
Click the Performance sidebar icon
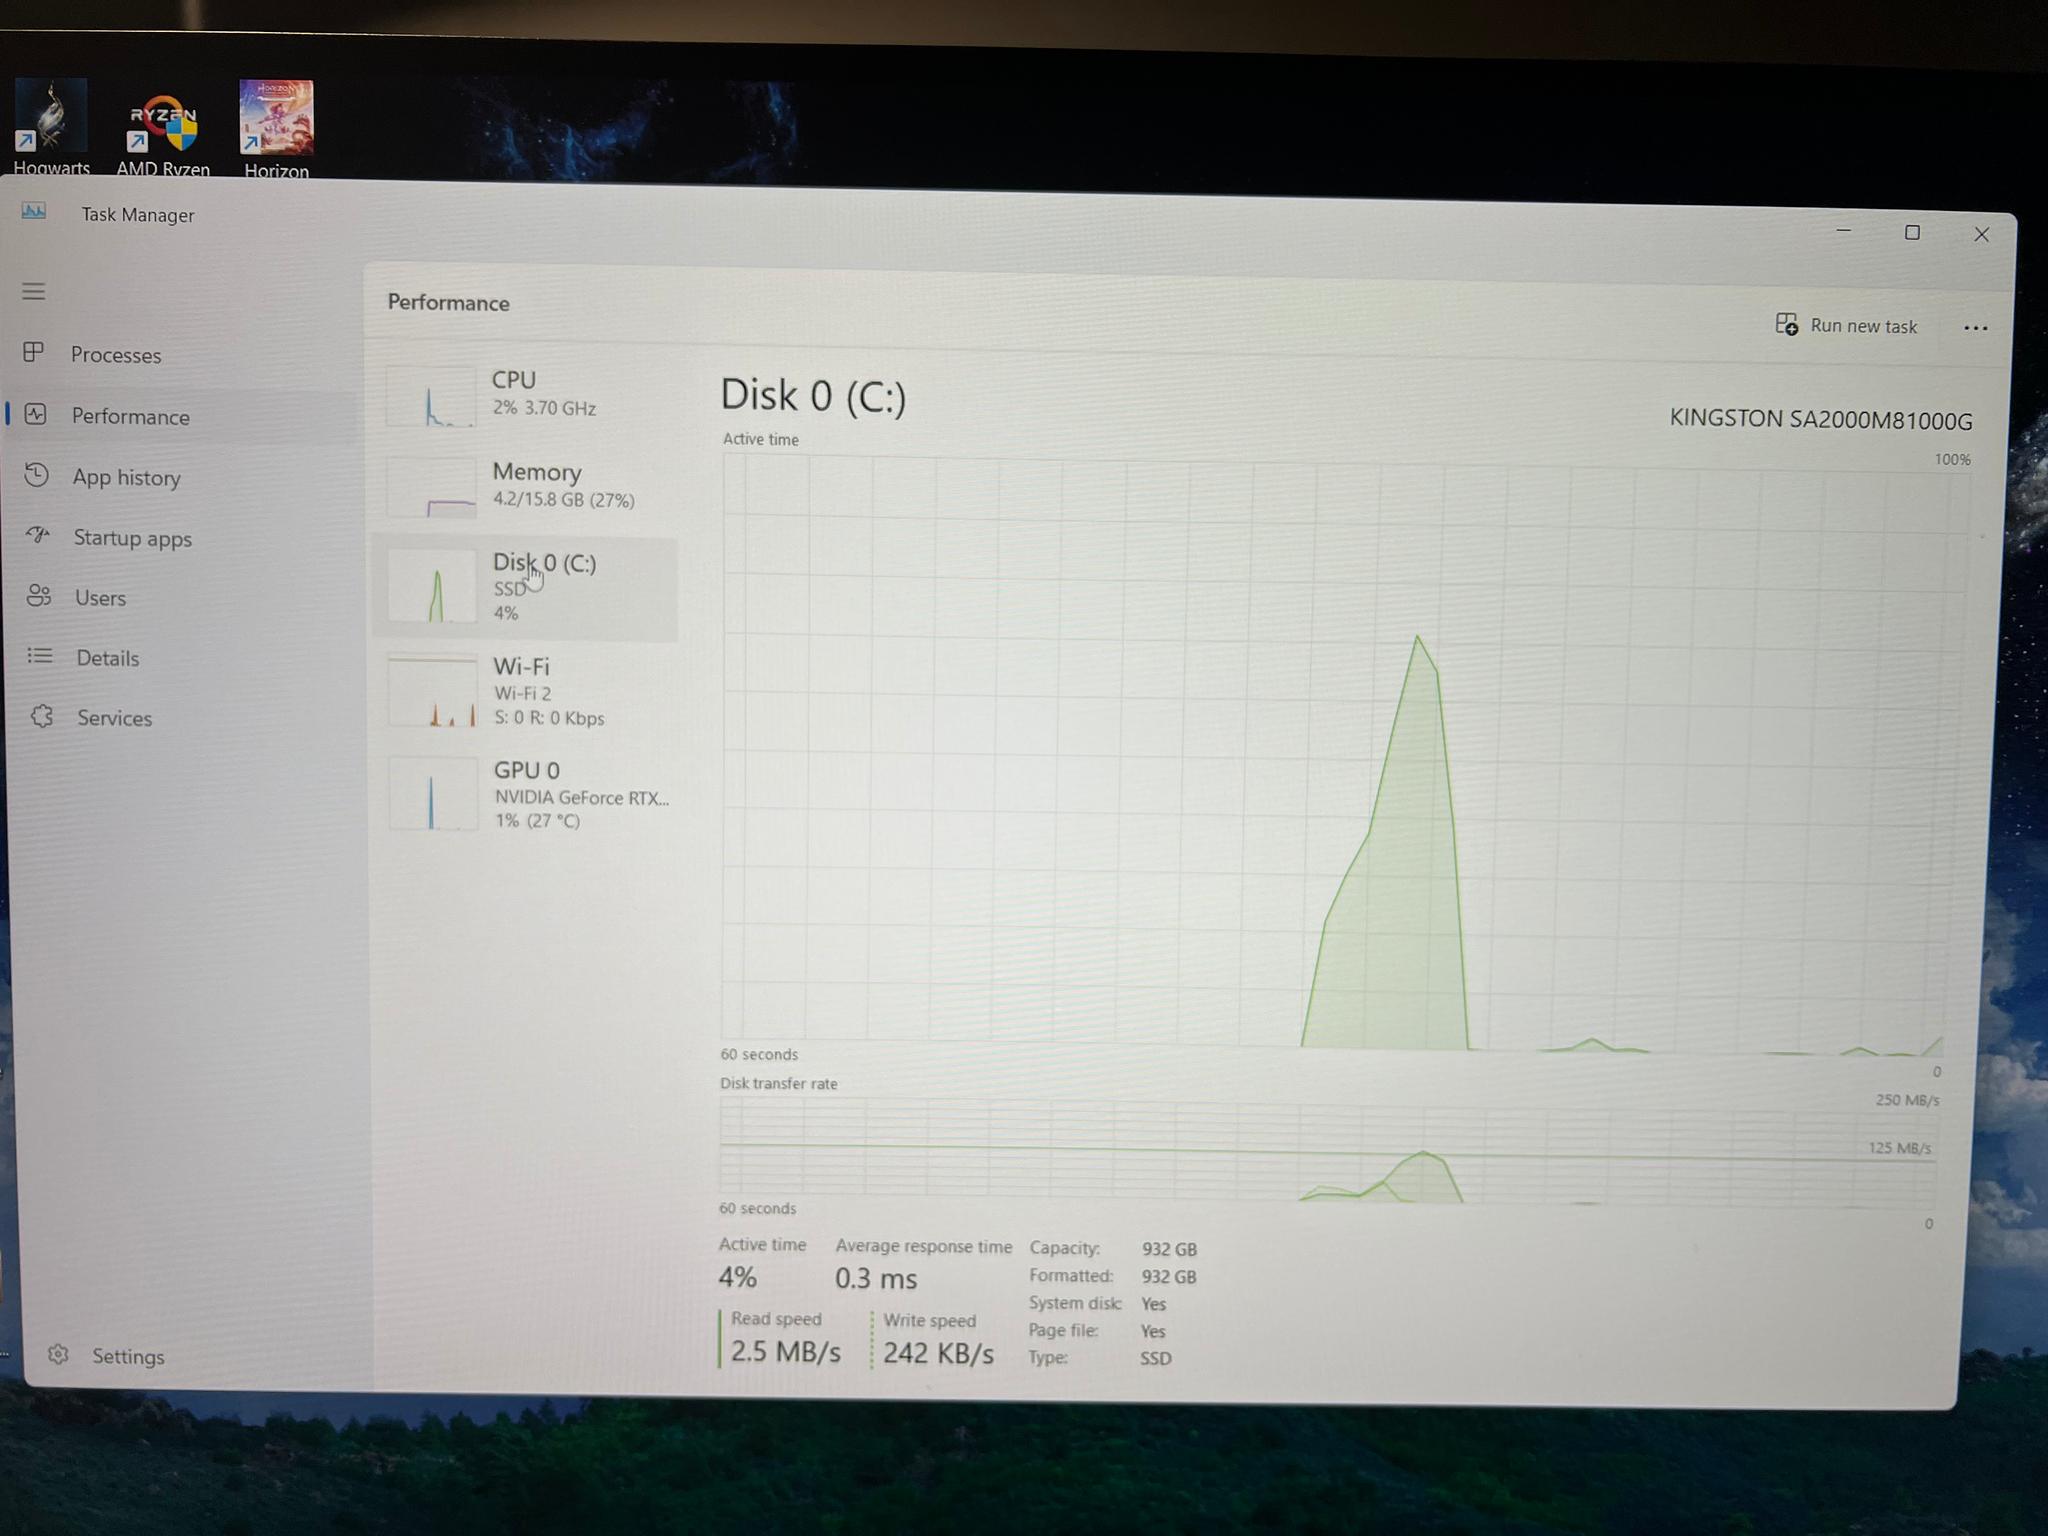36,415
